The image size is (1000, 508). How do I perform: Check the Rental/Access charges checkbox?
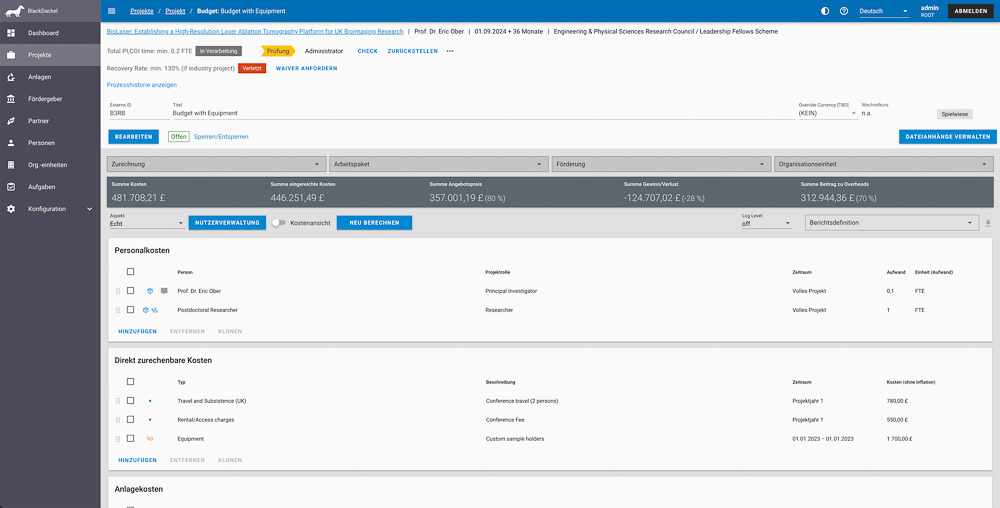(130, 419)
